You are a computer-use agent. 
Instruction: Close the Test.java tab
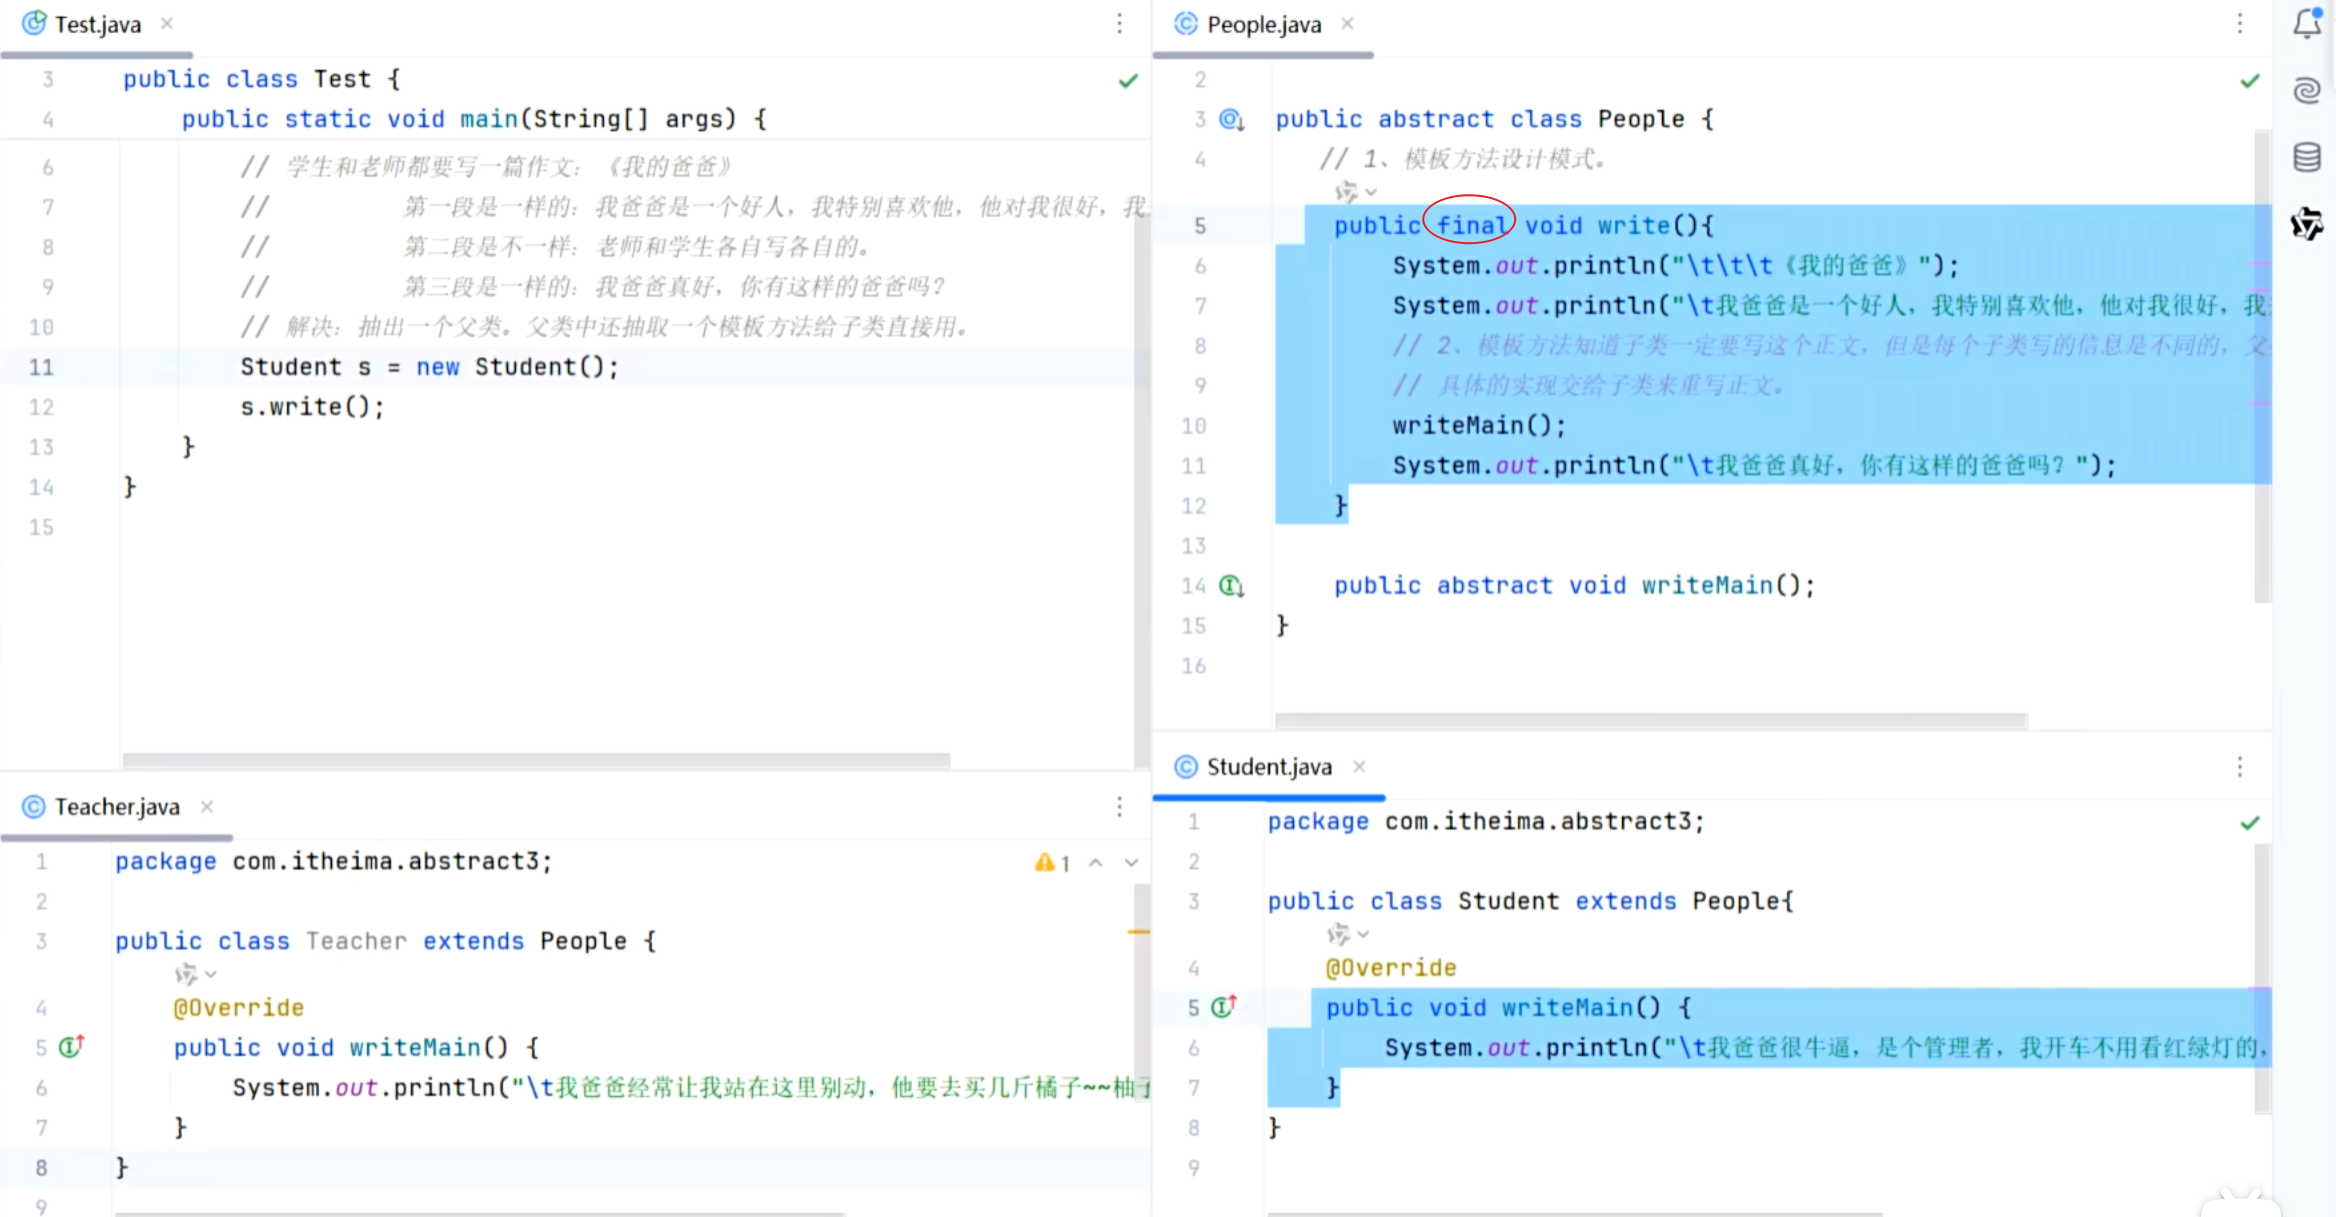pyautogui.click(x=167, y=23)
